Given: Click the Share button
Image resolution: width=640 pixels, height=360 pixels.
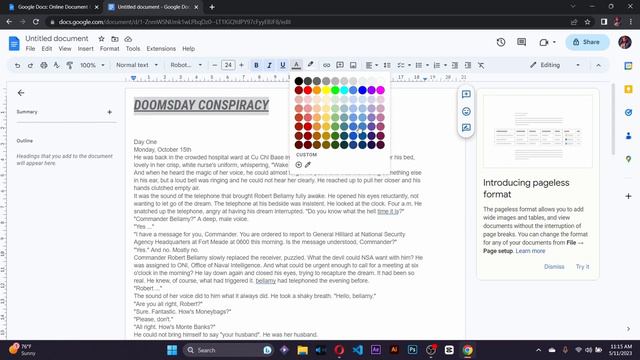Looking at the screenshot, I should point(587,42).
